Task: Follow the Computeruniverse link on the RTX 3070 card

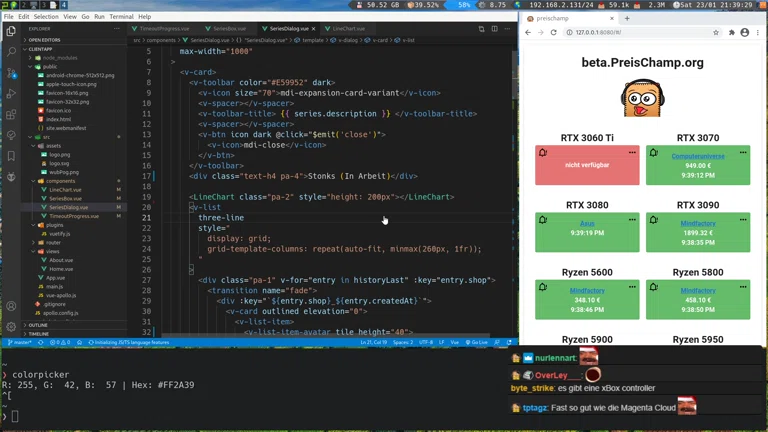Action: (697, 157)
